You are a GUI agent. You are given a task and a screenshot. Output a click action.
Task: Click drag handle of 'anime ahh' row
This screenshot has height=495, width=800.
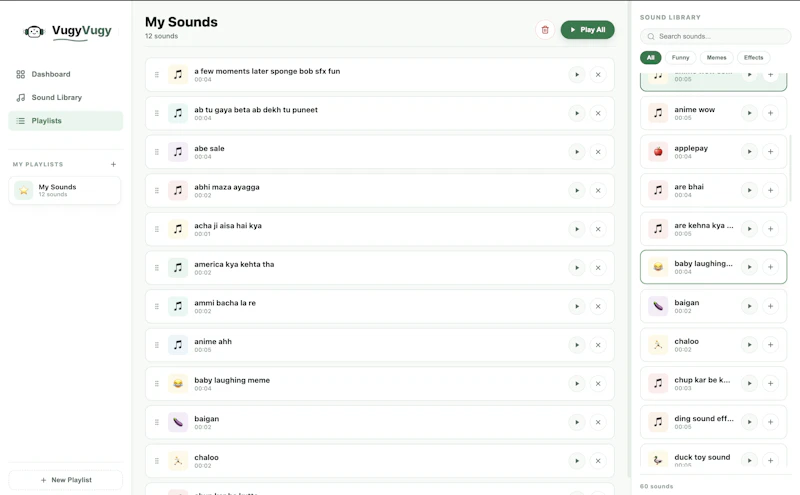pos(157,345)
